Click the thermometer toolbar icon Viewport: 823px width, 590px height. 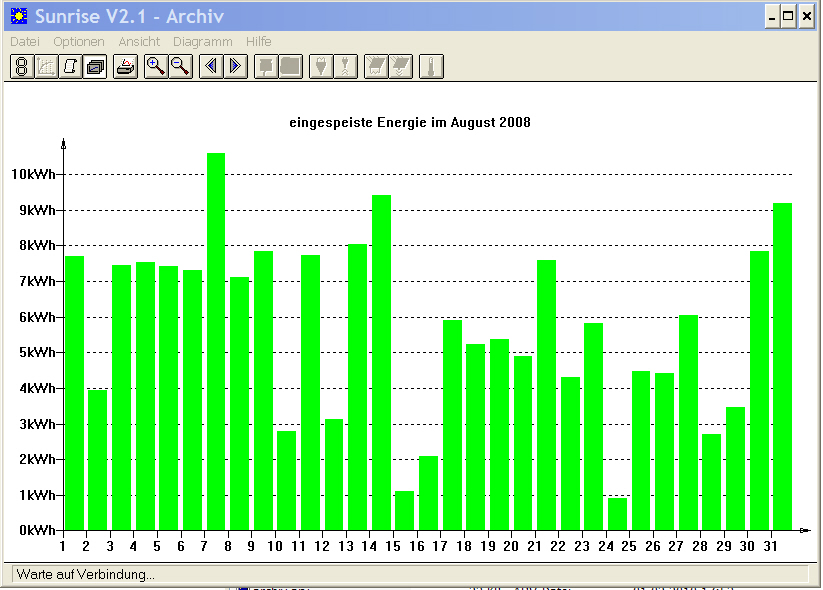431,67
